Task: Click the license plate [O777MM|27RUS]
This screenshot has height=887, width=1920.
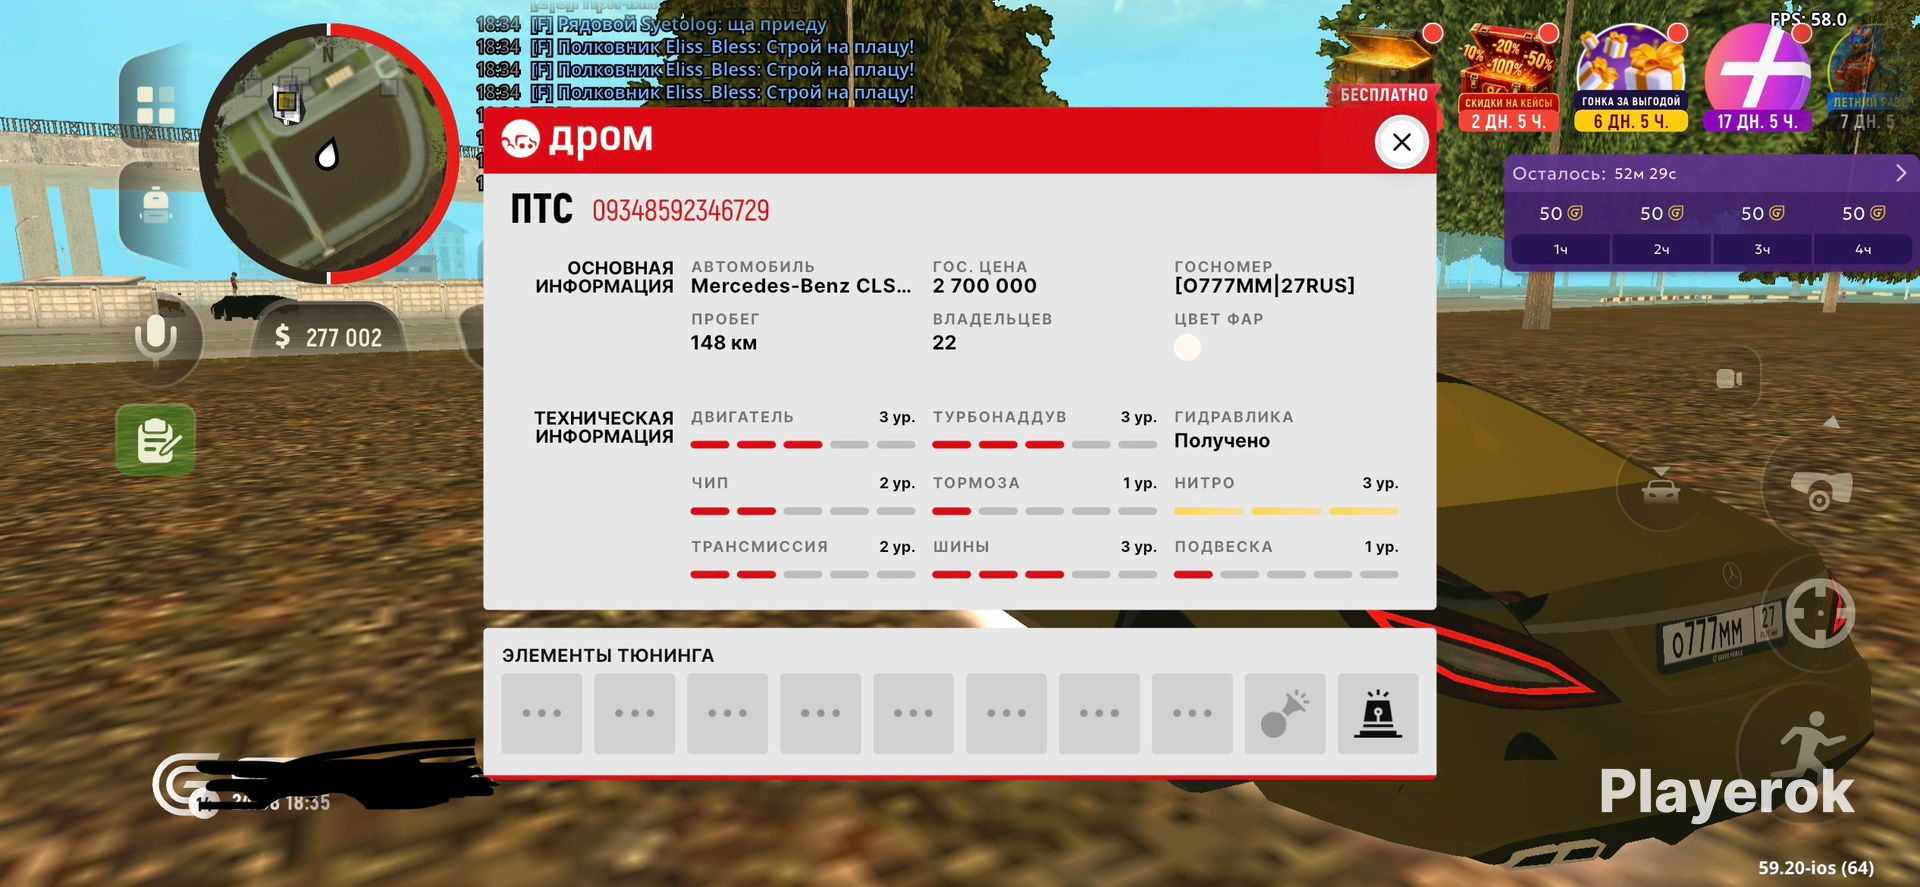Action: pos(1265,286)
